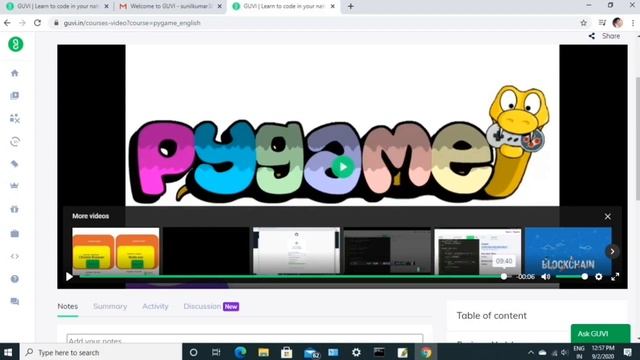Screen dimensions: 640x360
Task: Open Microsoft Edge from taskbar
Action: (240, 352)
